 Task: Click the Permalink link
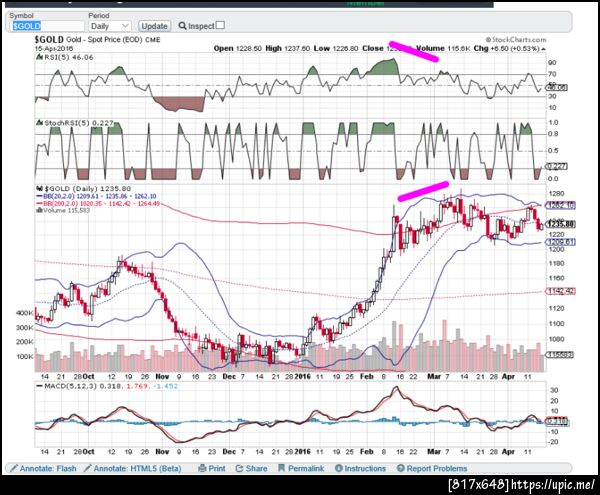pyautogui.click(x=306, y=468)
